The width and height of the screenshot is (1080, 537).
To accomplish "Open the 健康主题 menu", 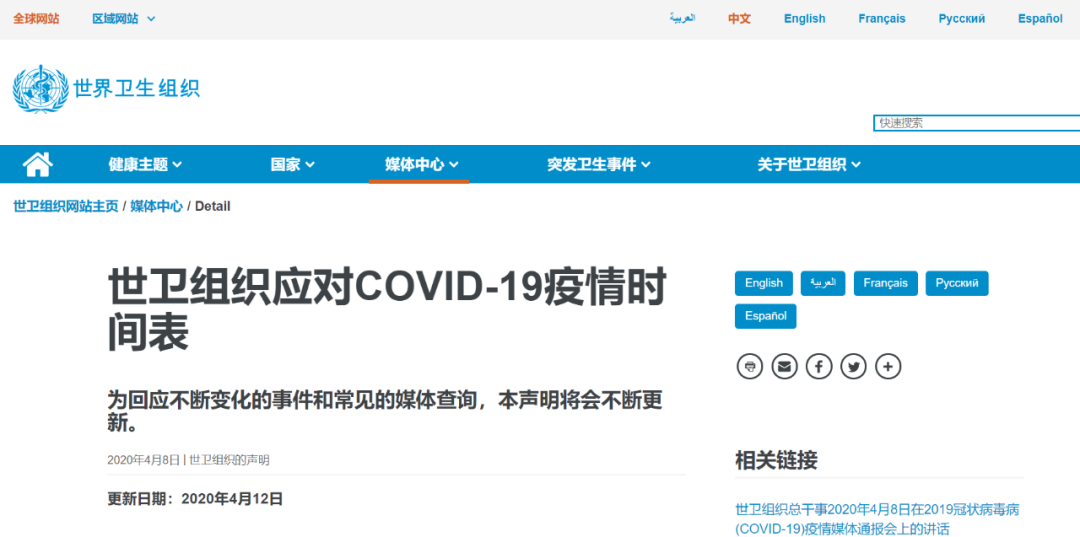I will coord(145,165).
